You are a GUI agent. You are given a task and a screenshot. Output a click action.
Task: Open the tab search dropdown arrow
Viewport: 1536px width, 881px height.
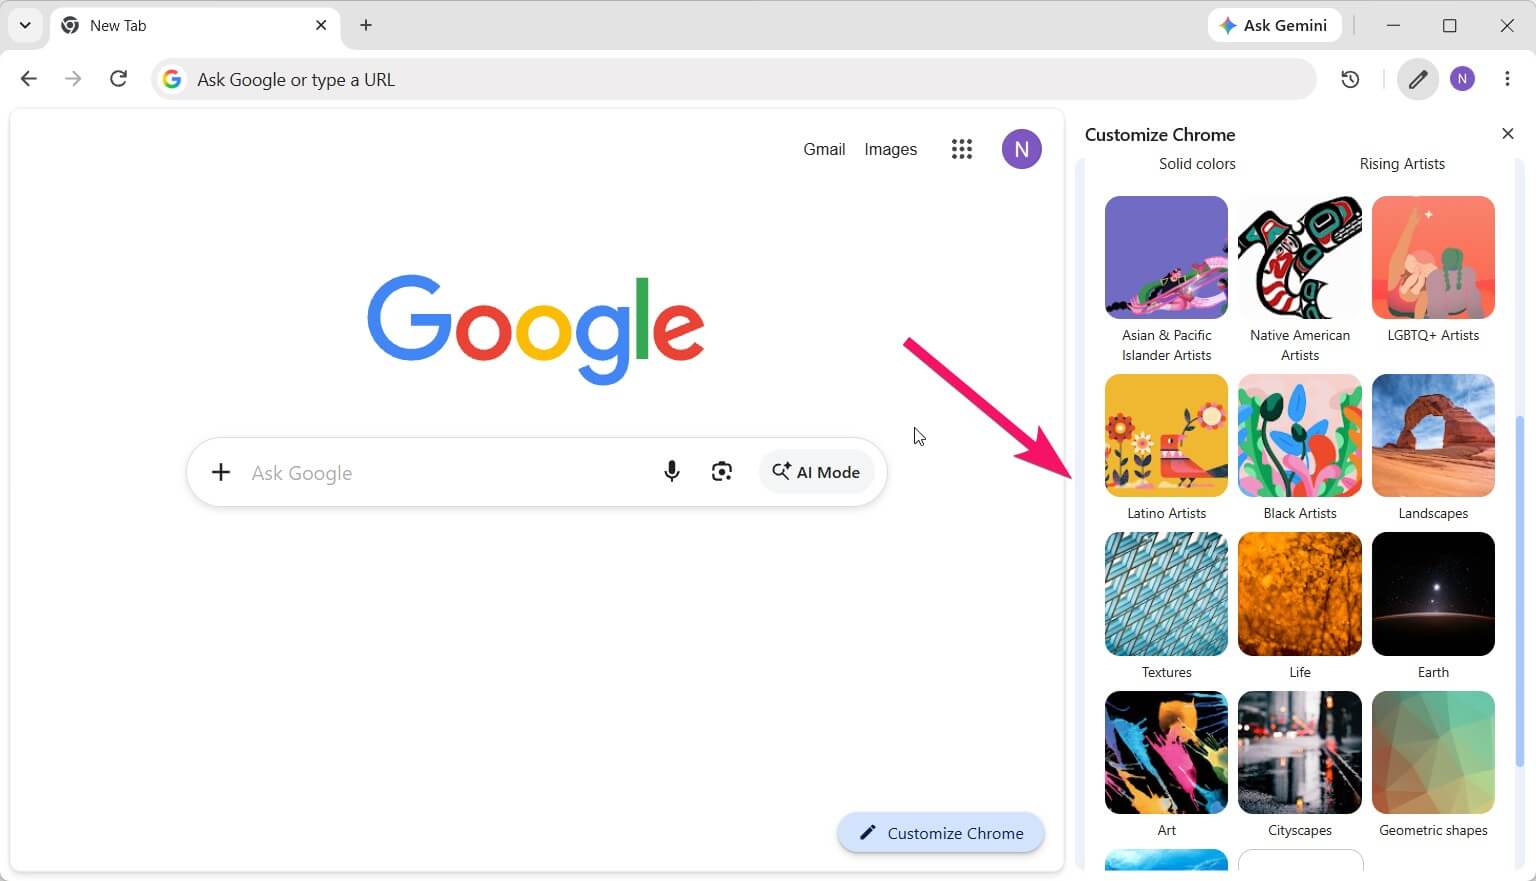click(25, 25)
